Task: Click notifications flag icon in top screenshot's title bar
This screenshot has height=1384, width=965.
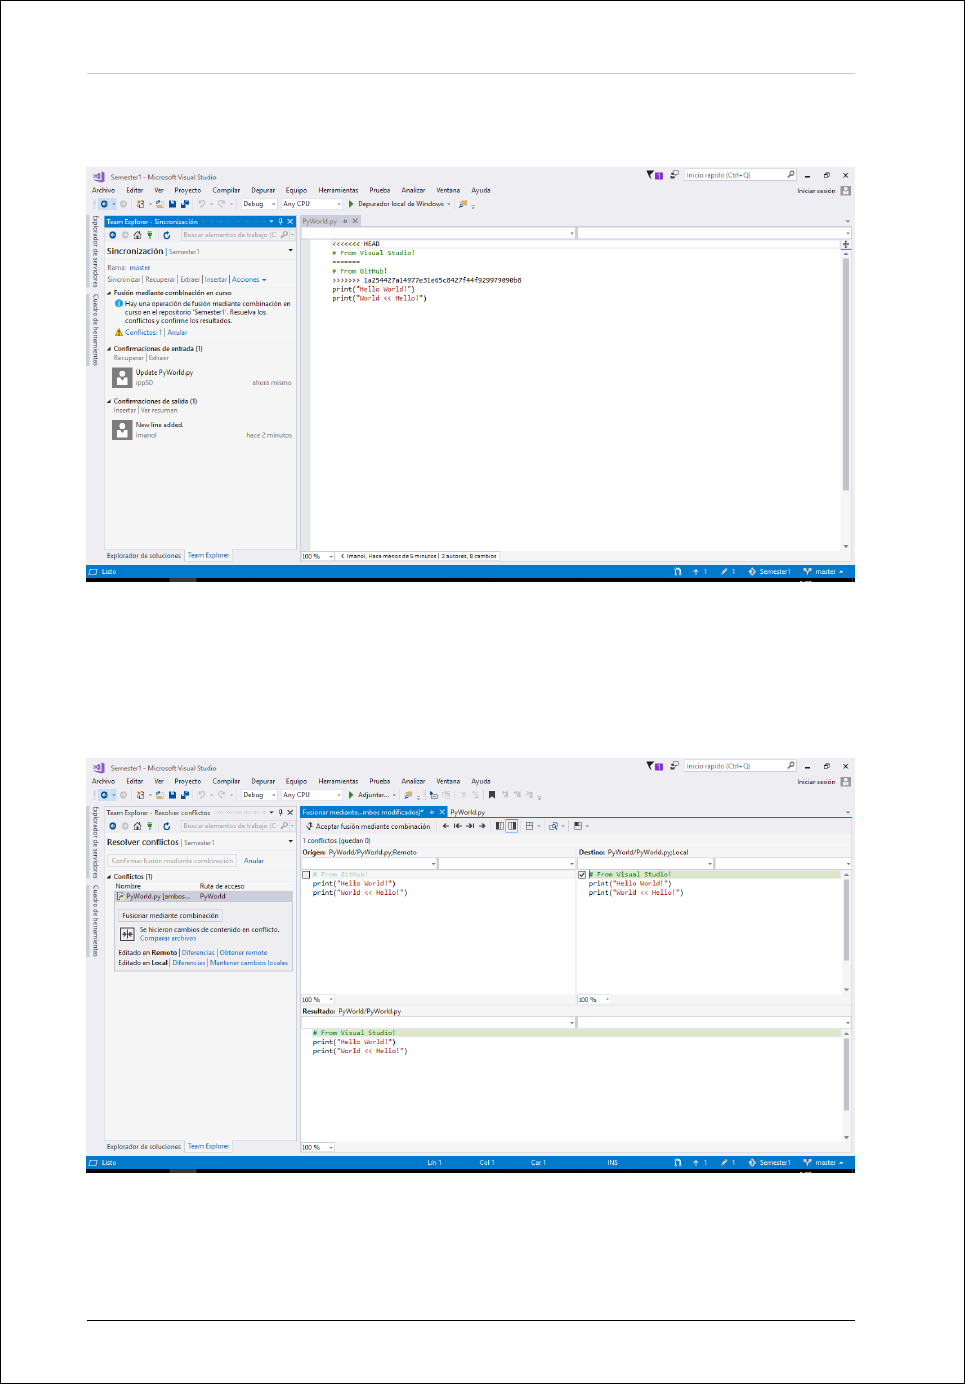Action: click(x=655, y=175)
